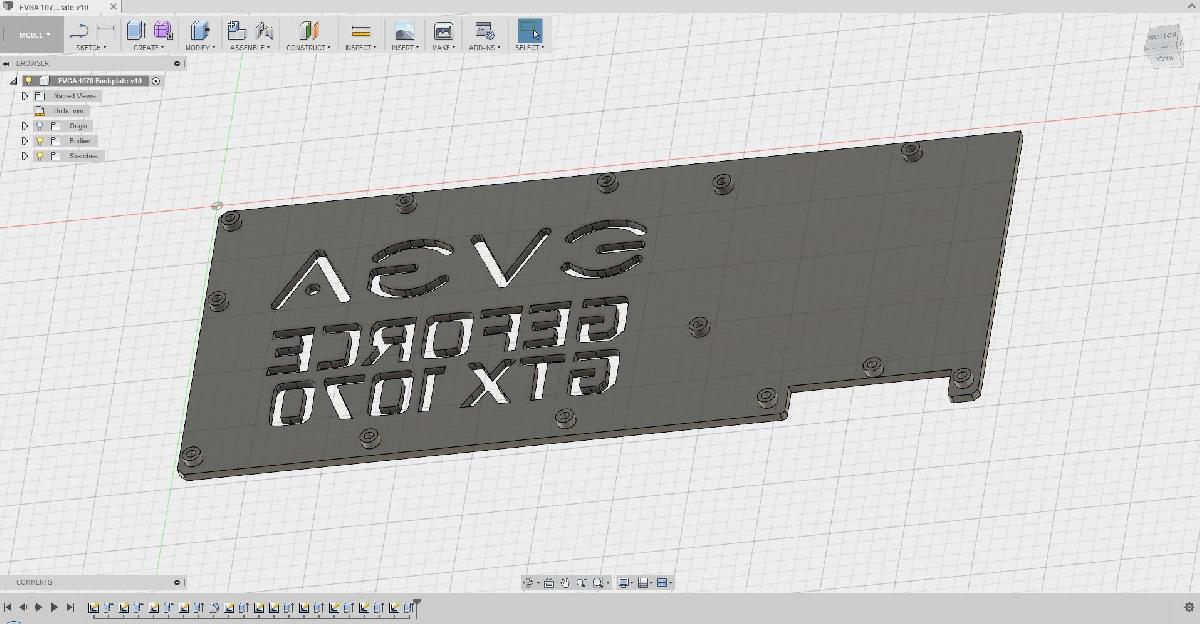Hide the Sketches folder via its bulb
This screenshot has height=624, width=1200.
(x=40, y=156)
